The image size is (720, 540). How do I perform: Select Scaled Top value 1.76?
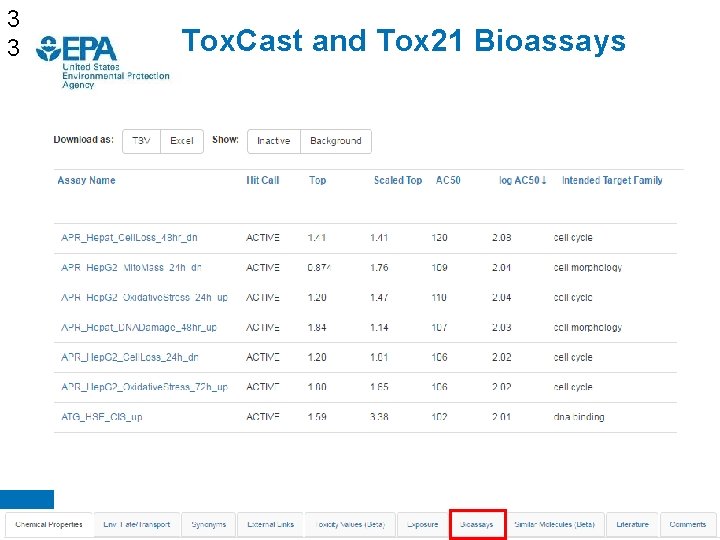pos(379,268)
